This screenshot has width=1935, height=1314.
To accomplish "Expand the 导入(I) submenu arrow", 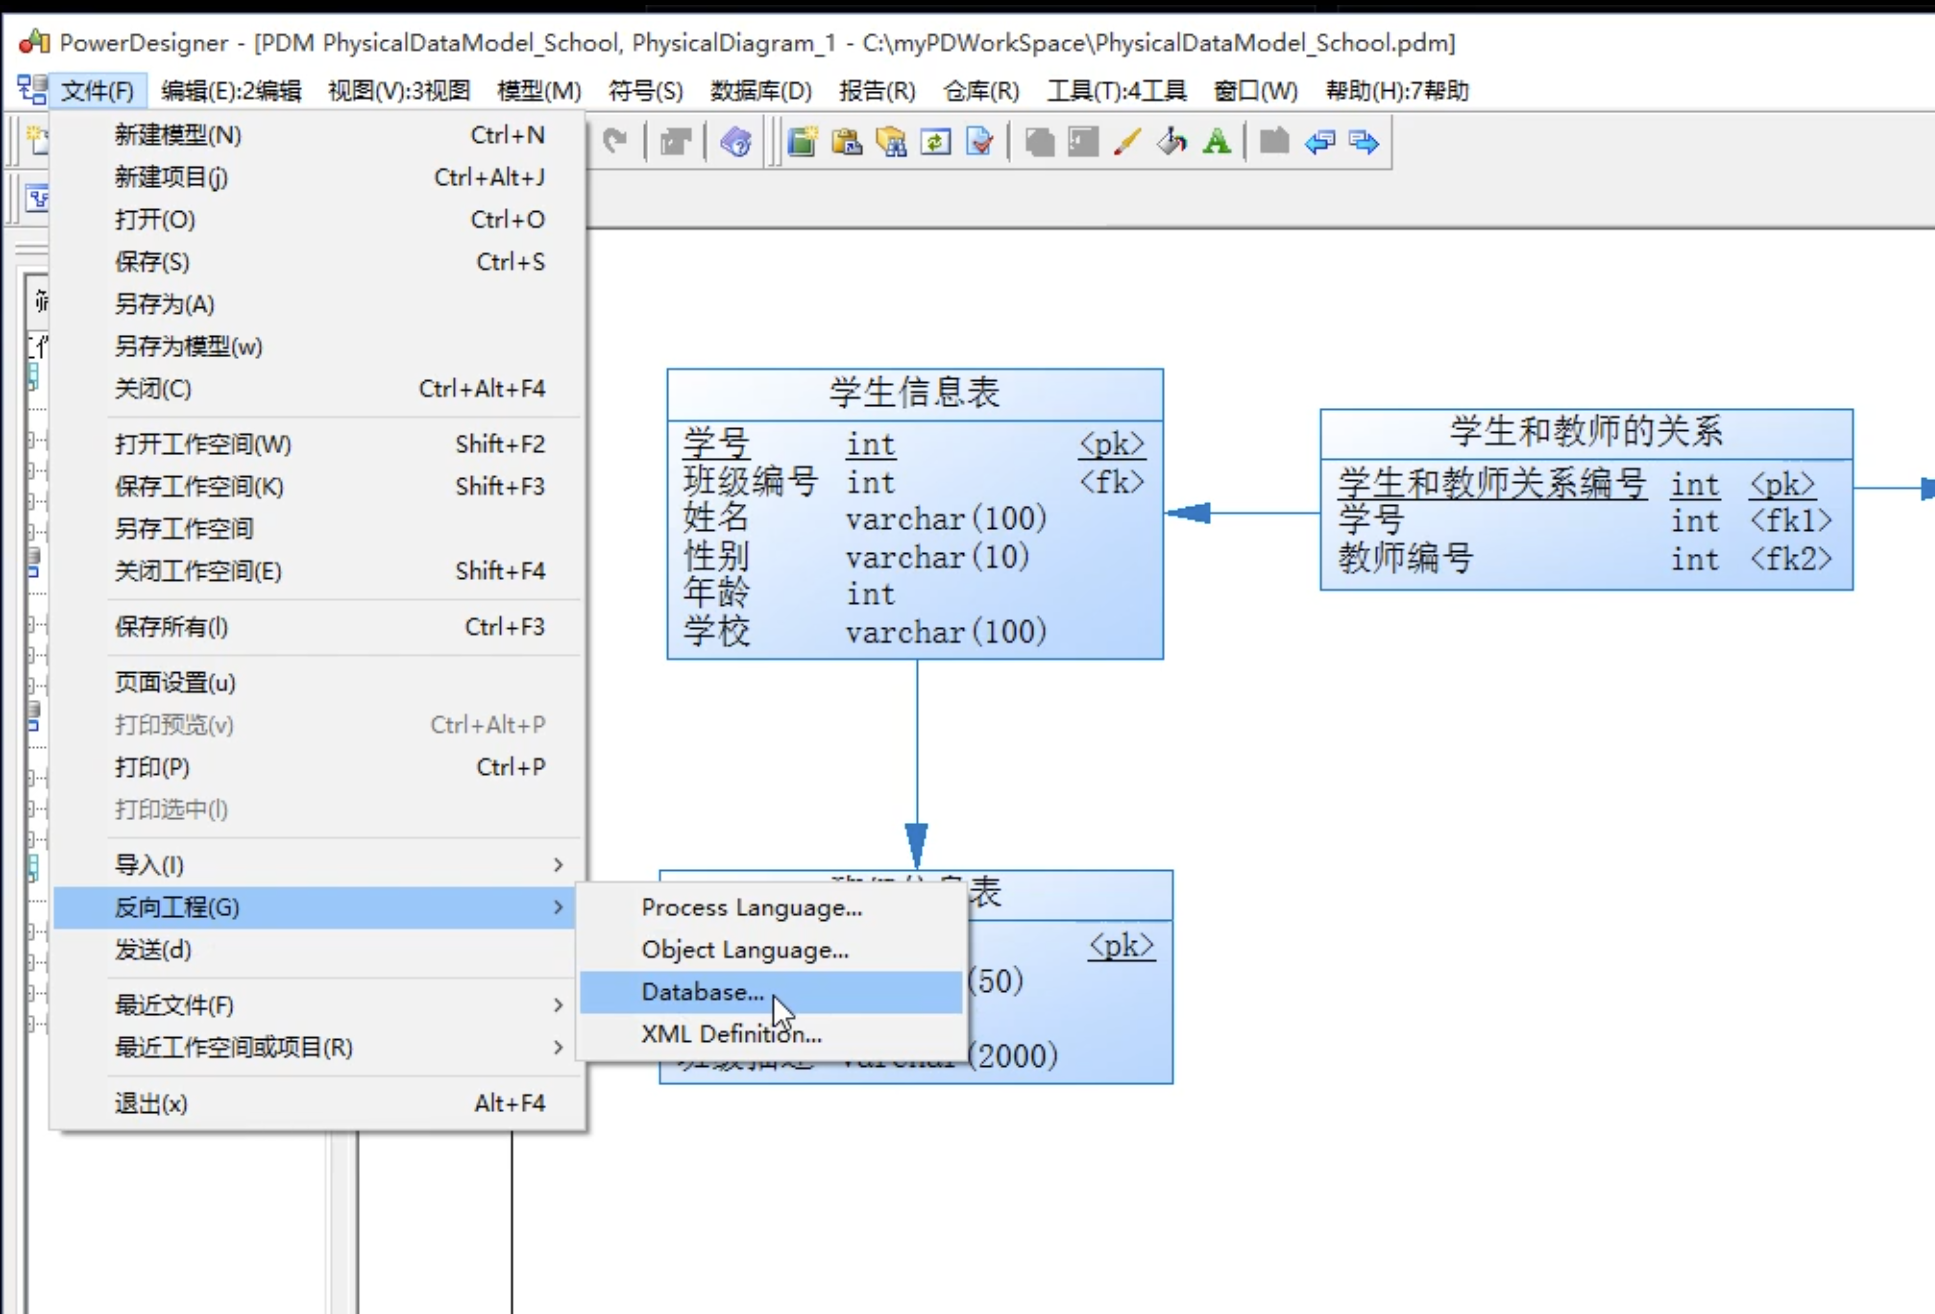I will pos(558,865).
